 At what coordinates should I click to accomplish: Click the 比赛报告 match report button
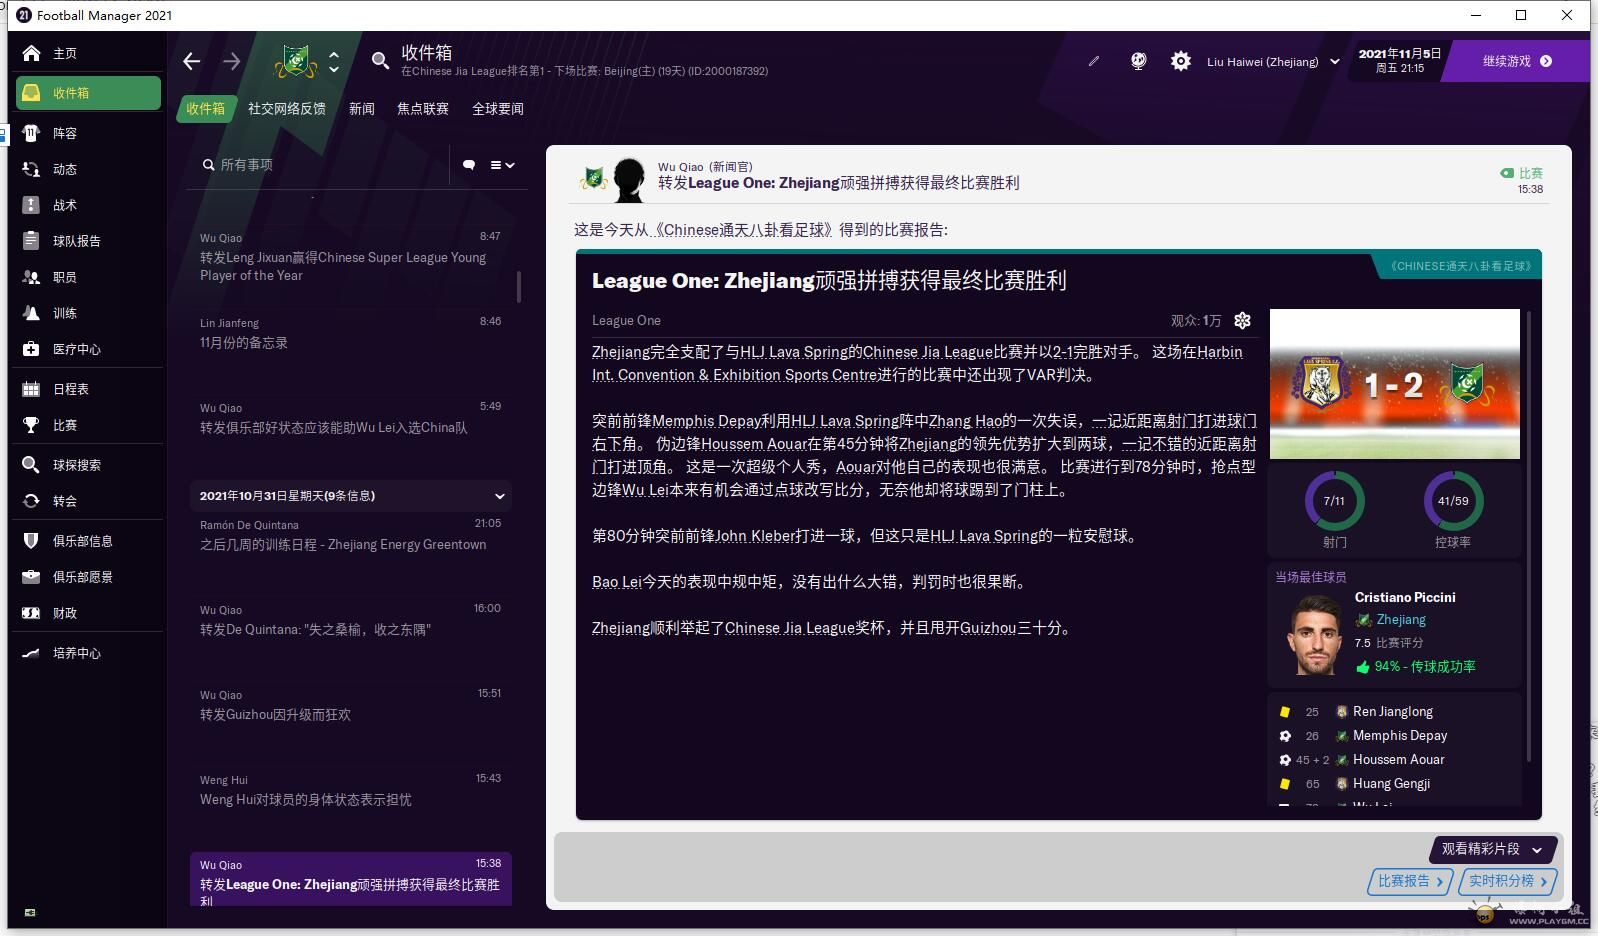(1409, 881)
